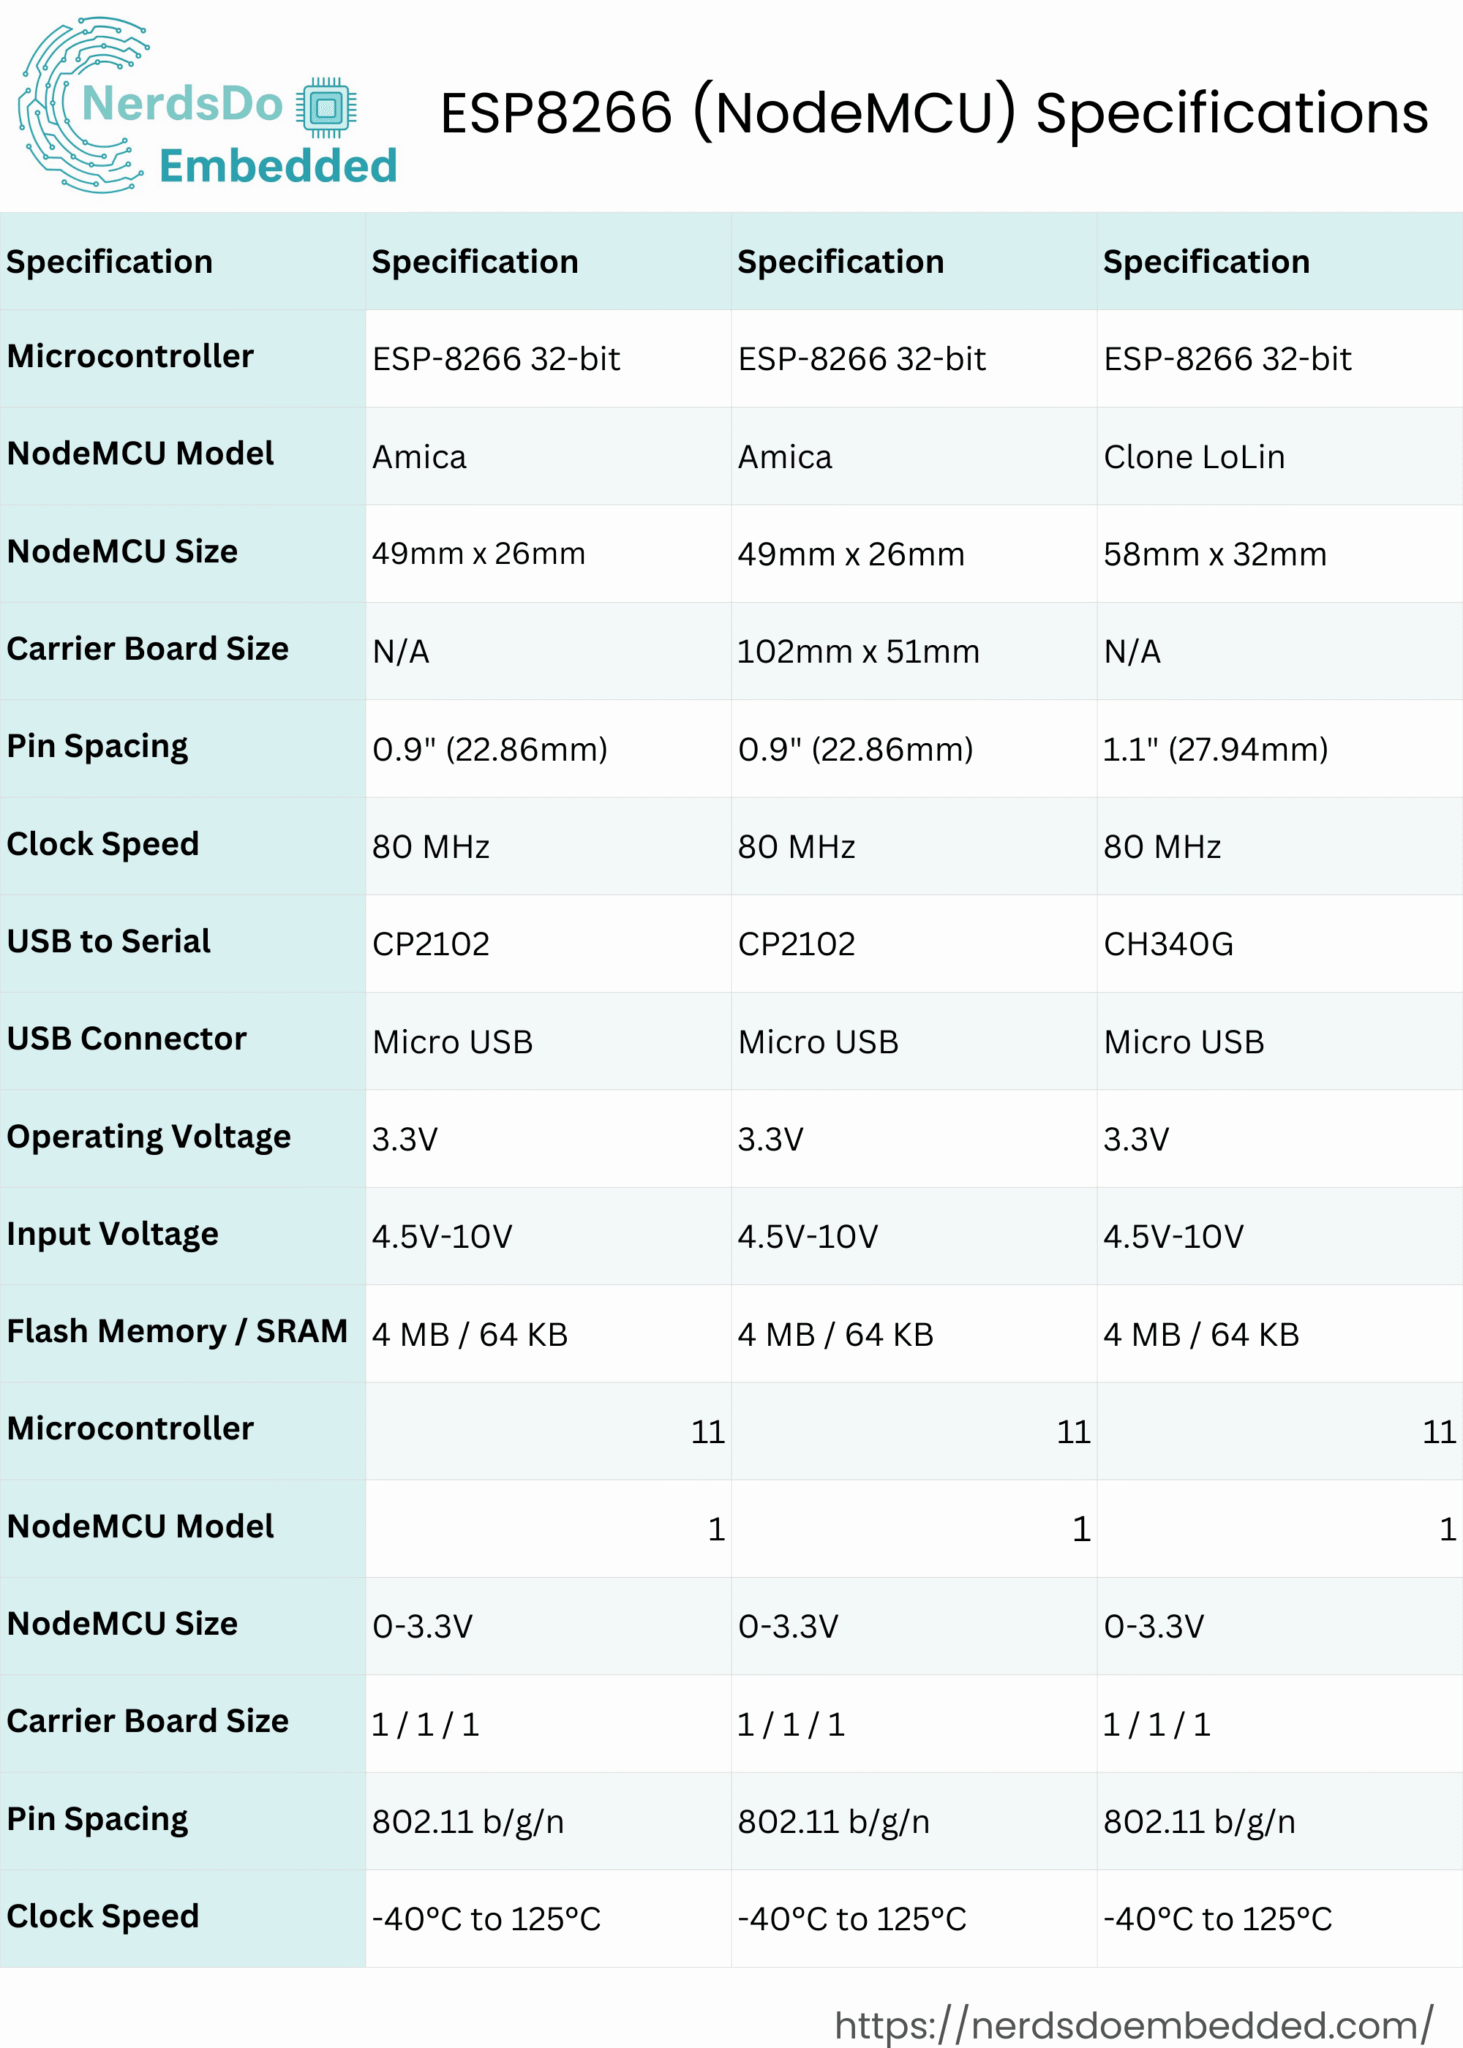Click the ESP8266 (NodeMCU) Specifications title
This screenshot has height=2048, width=1463.
point(933,112)
